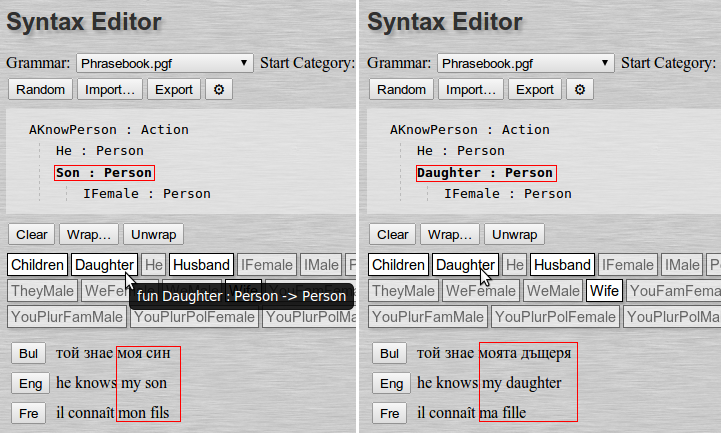Click the gear settings icon in left panel
The height and width of the screenshot is (433, 721).
[219, 89]
